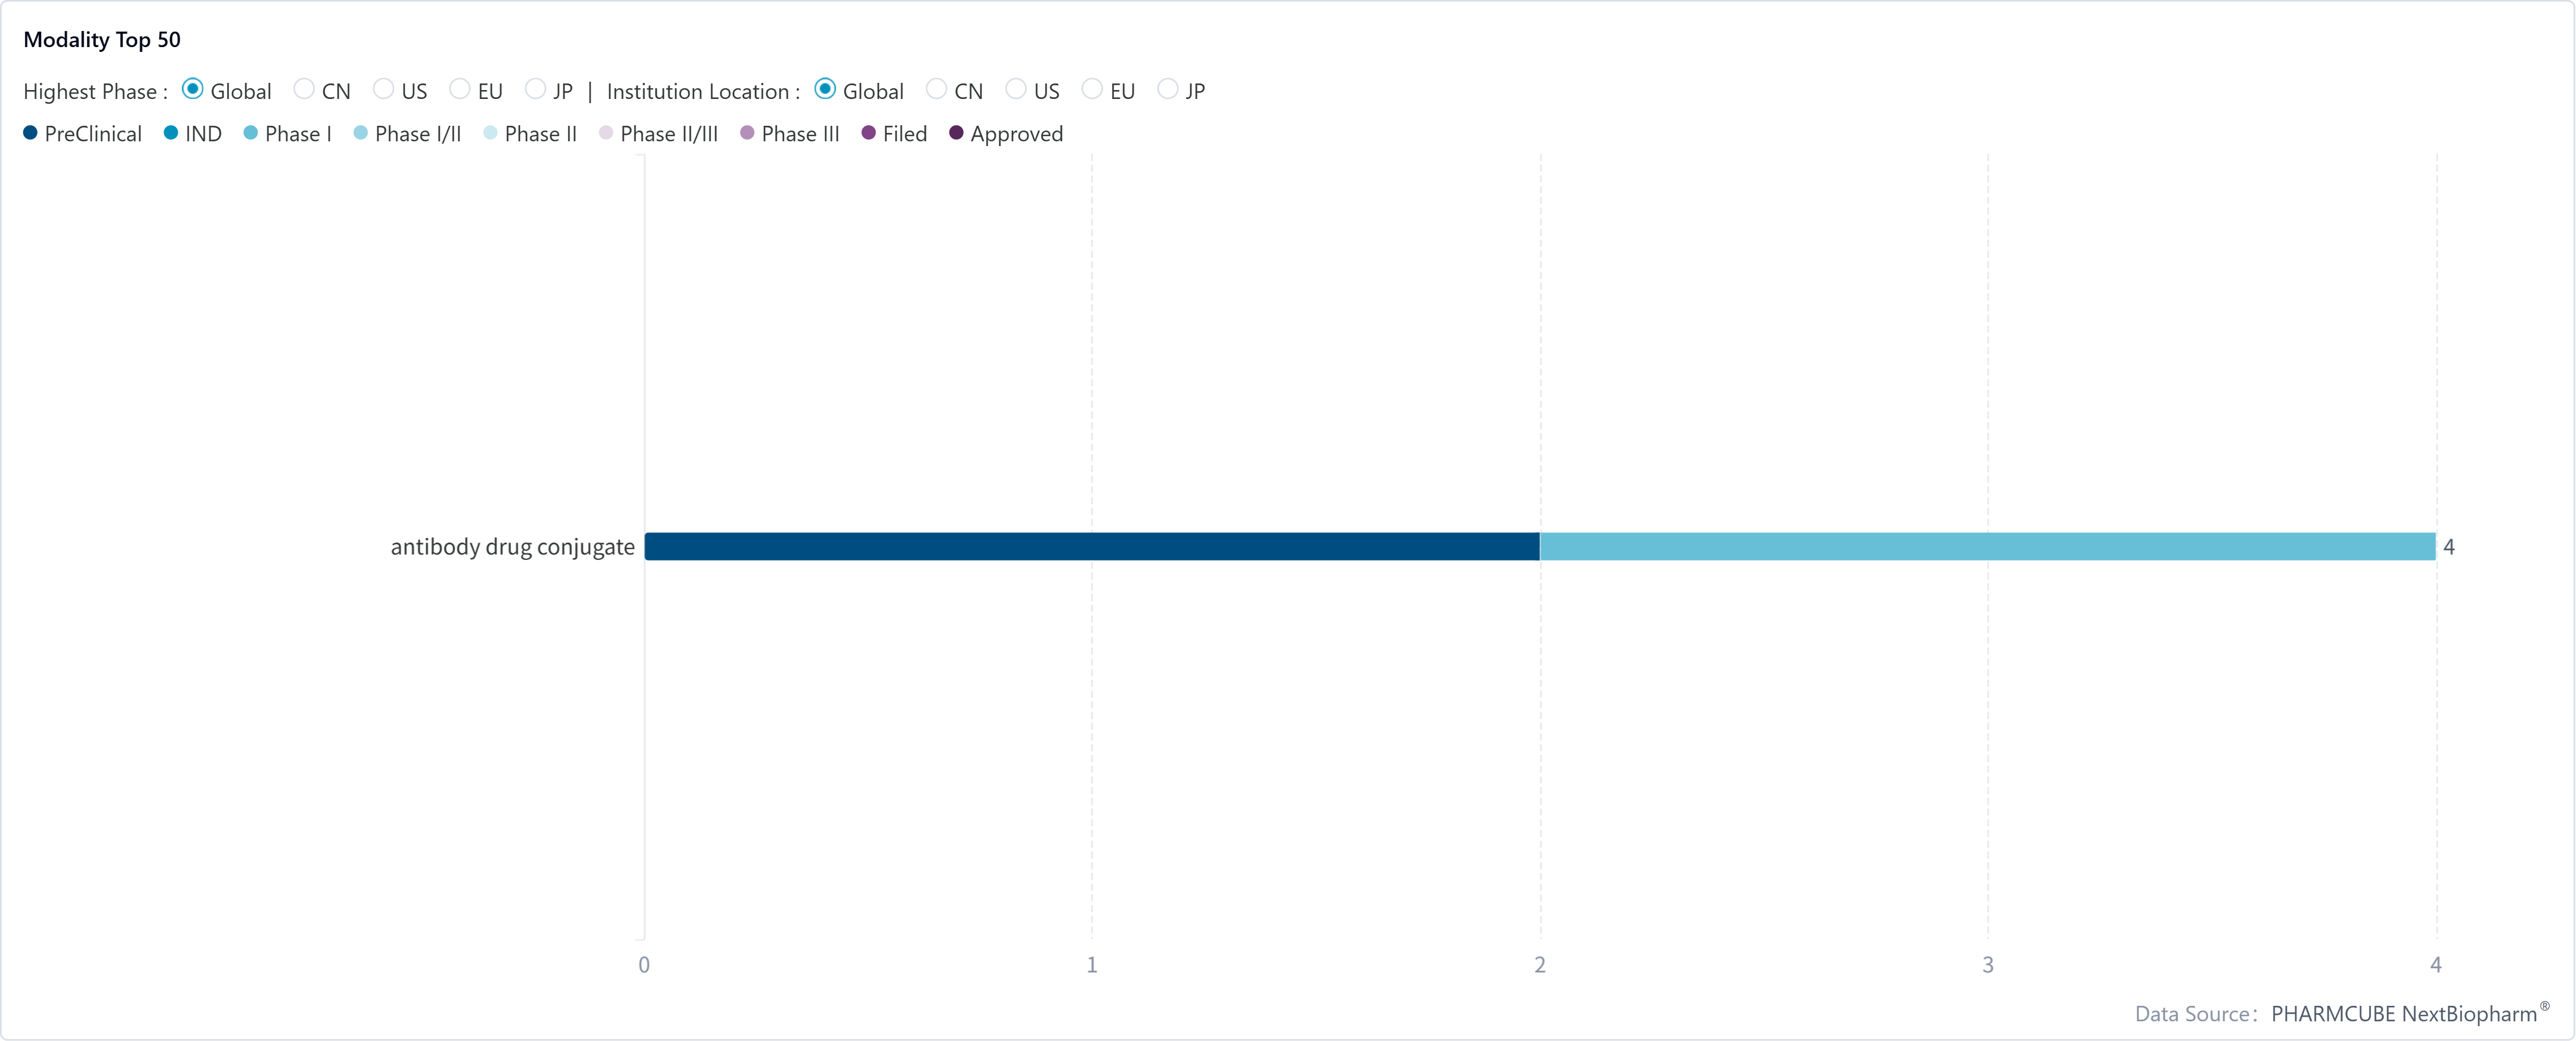Toggle IND legend series
2576x1041 pixels.
click(x=193, y=134)
